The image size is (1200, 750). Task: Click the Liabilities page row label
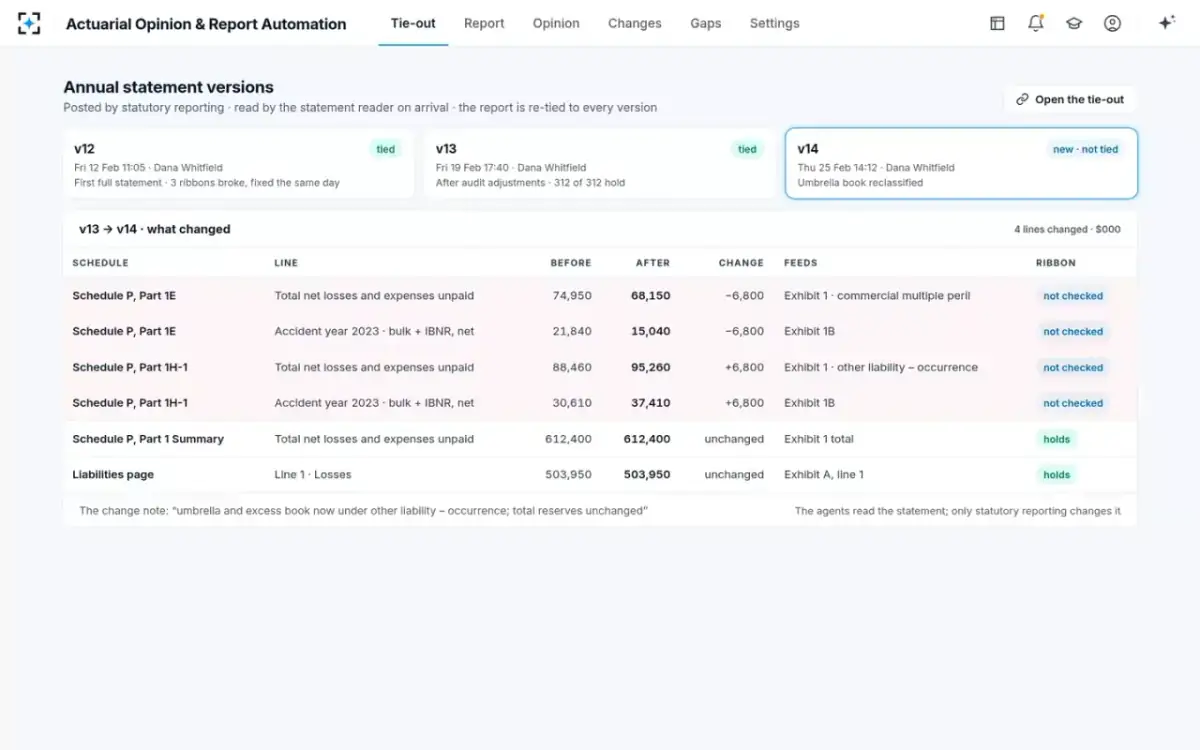(113, 475)
